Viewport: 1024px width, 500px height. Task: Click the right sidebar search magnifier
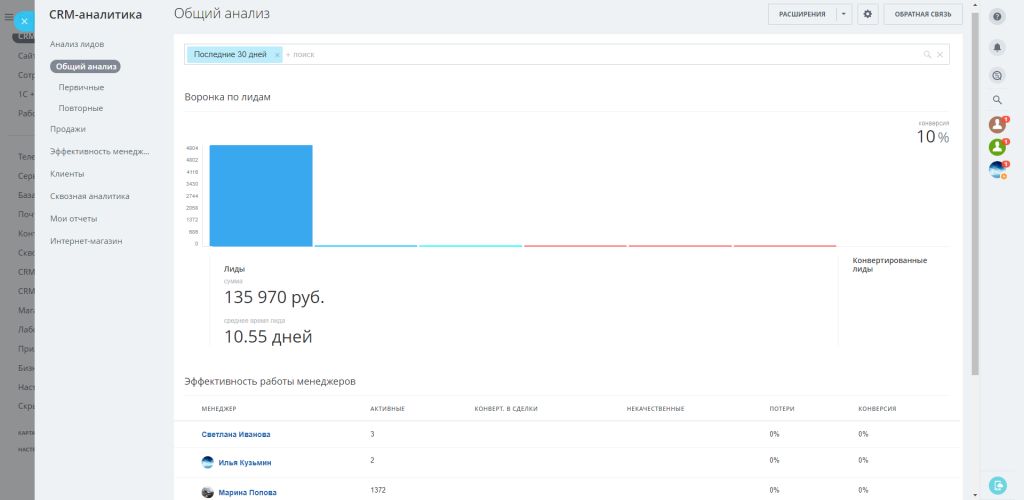tap(997, 100)
